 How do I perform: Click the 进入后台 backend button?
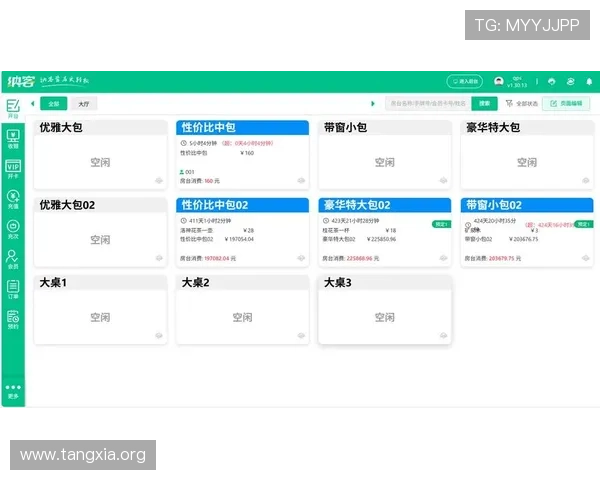(x=465, y=81)
